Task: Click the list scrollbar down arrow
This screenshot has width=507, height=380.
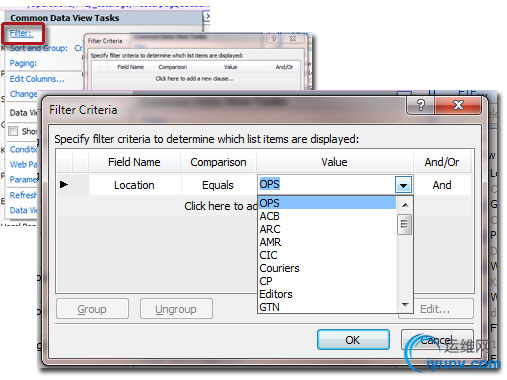Action: [x=405, y=304]
